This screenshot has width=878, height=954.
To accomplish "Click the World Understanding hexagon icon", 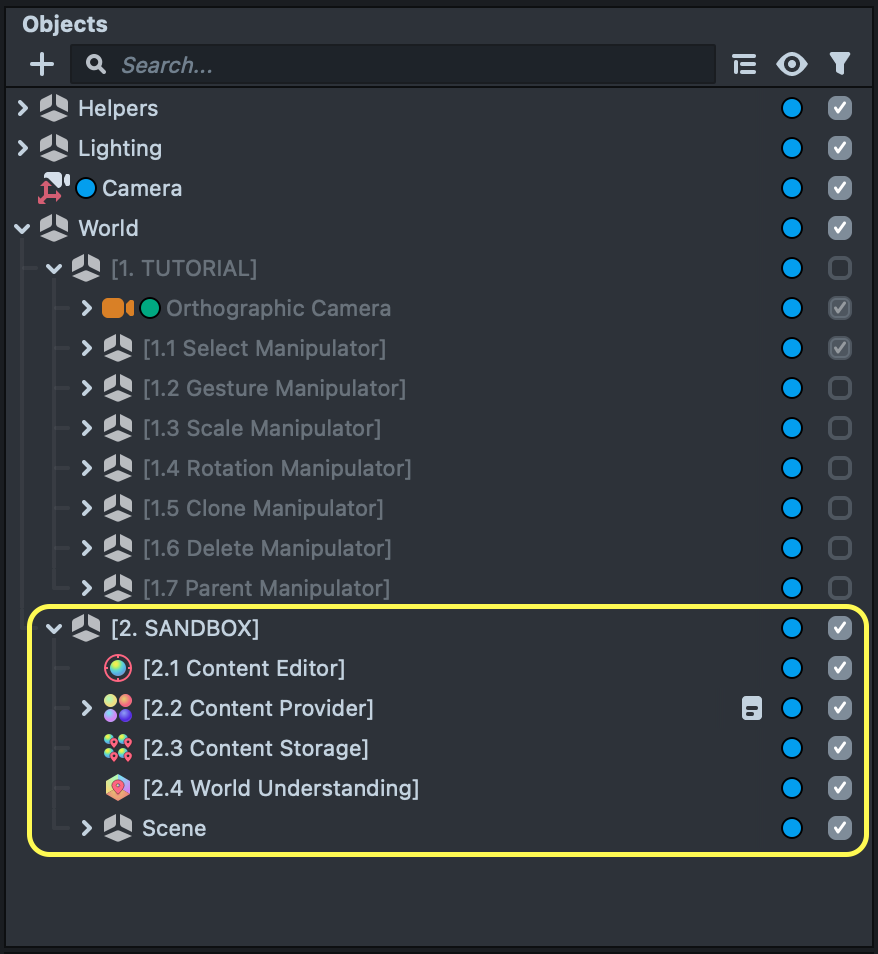I will click(118, 788).
